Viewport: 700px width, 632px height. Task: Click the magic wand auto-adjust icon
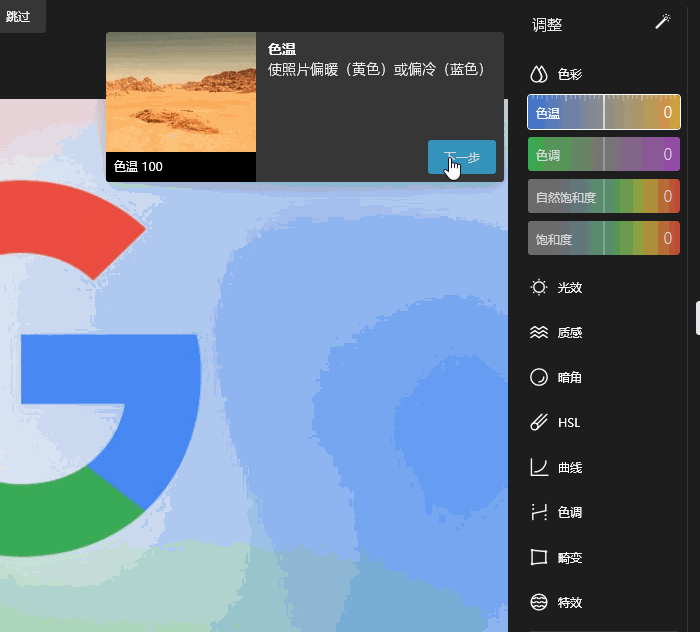tap(663, 21)
